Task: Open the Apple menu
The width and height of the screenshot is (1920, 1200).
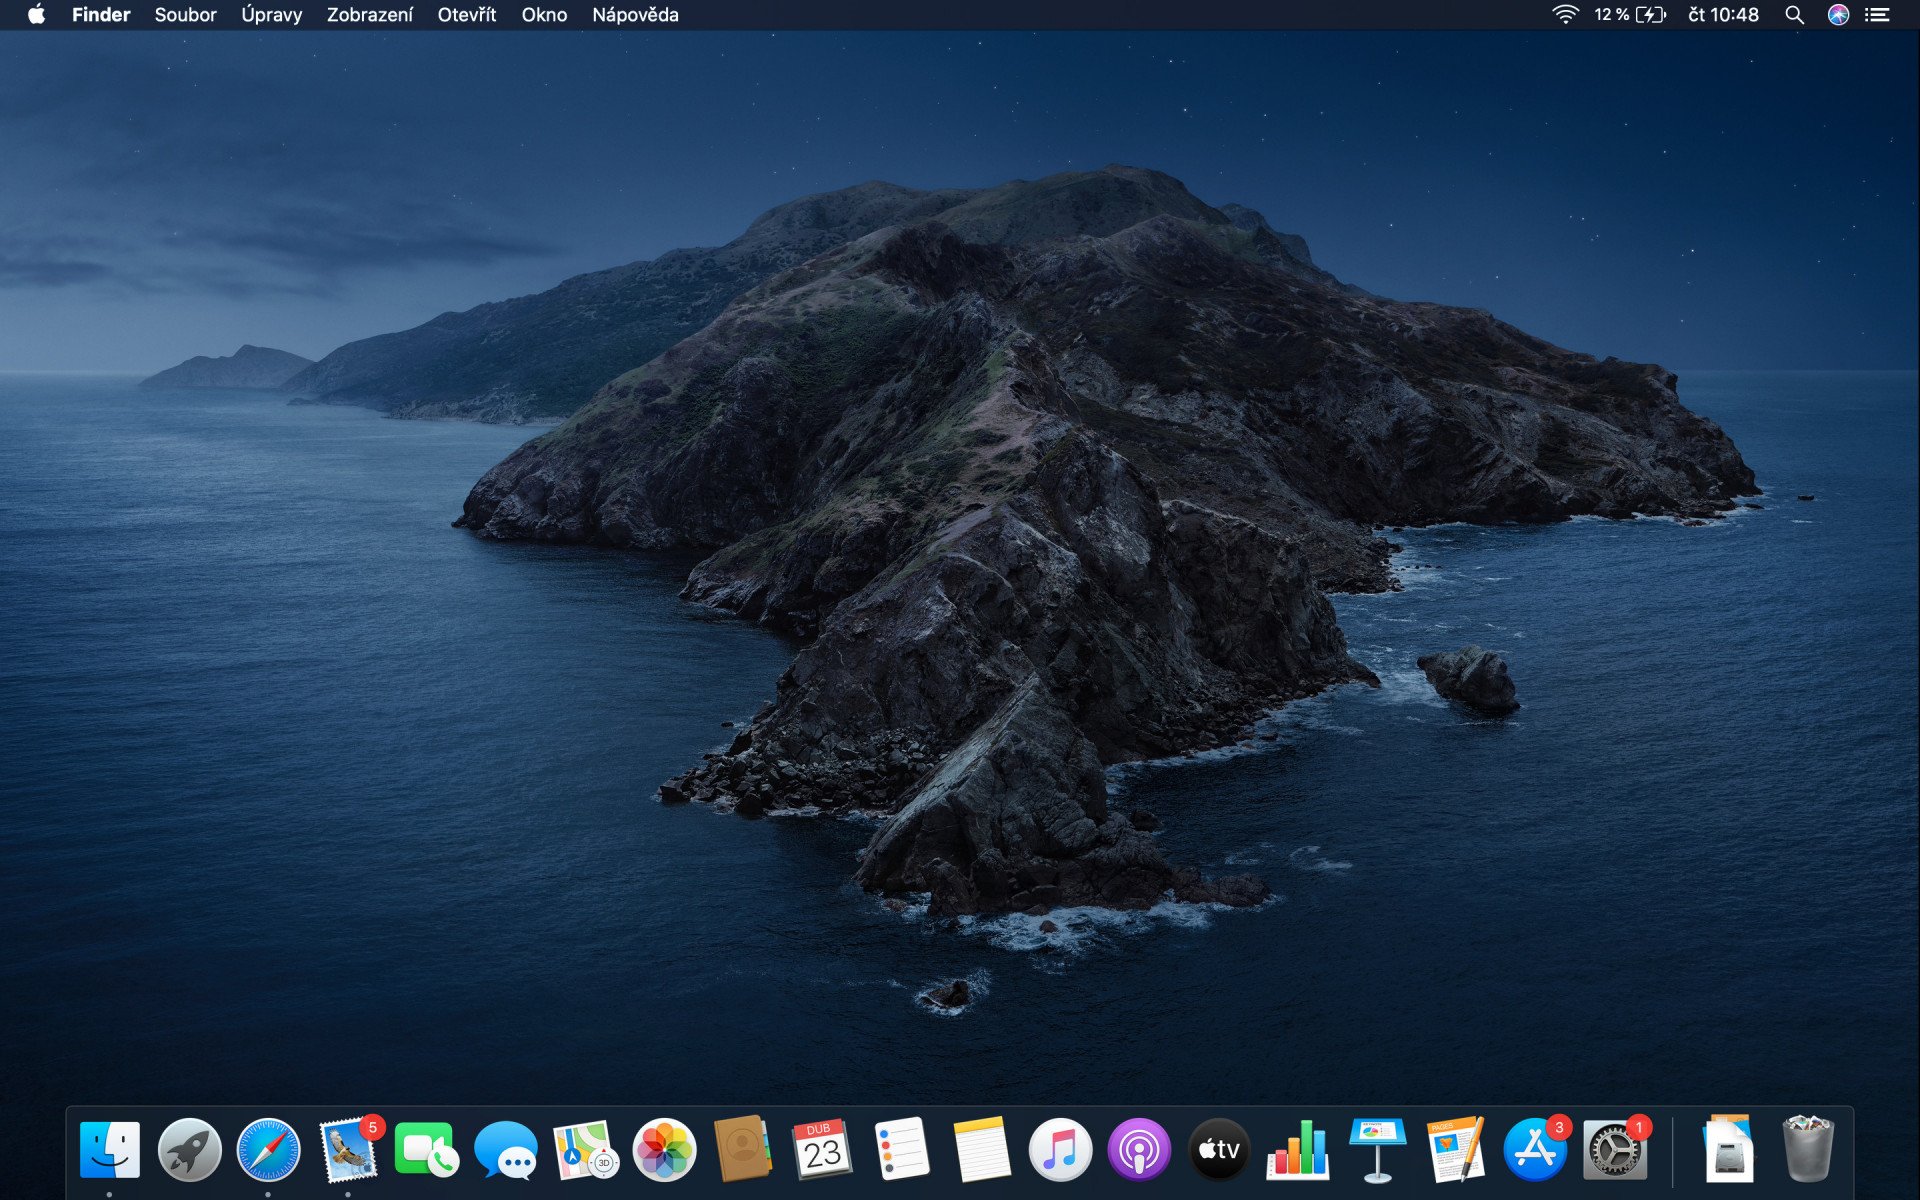Action: [36, 14]
